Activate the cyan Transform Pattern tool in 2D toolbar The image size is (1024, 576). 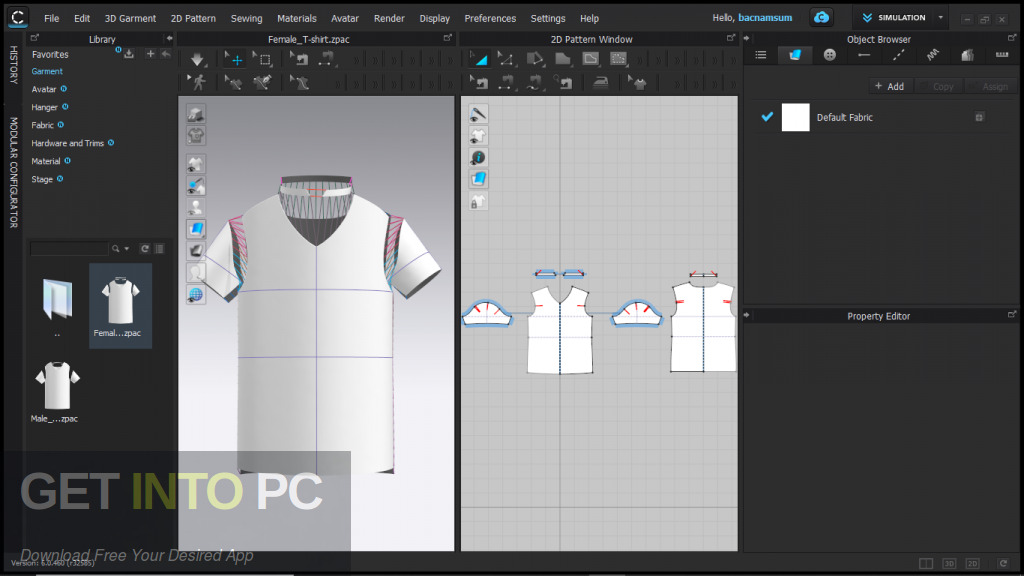[x=479, y=60]
